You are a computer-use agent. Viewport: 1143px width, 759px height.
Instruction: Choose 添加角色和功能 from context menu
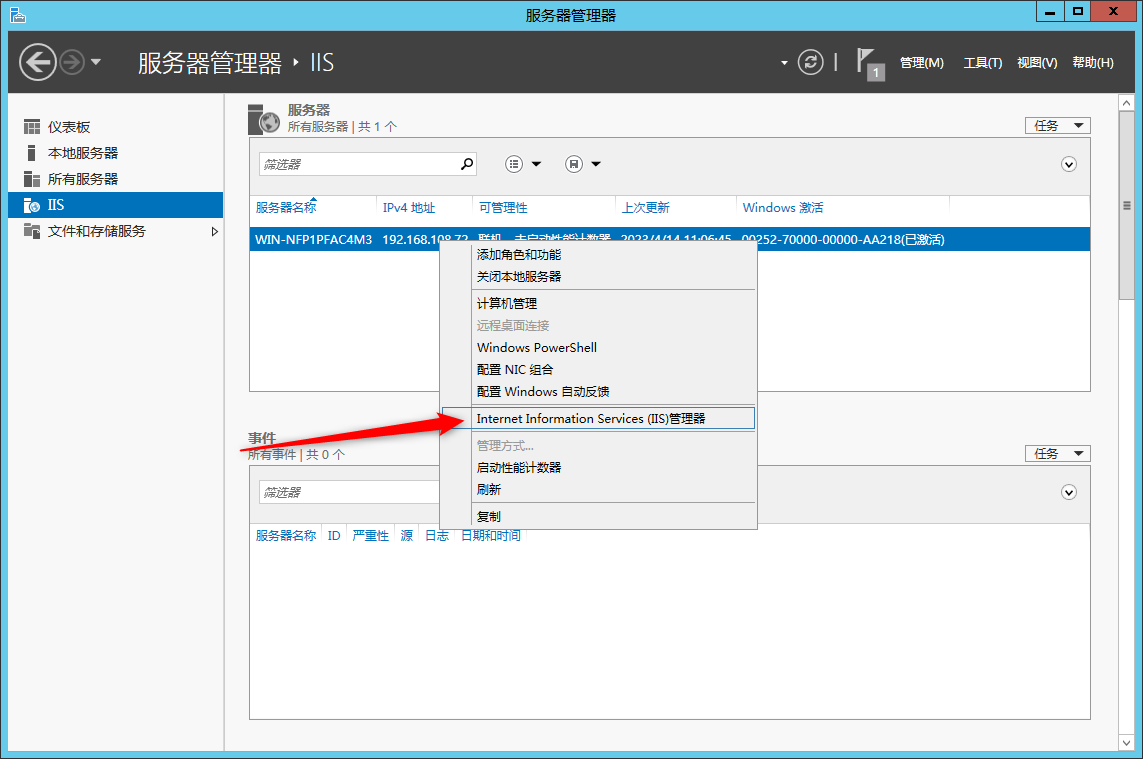[598, 254]
